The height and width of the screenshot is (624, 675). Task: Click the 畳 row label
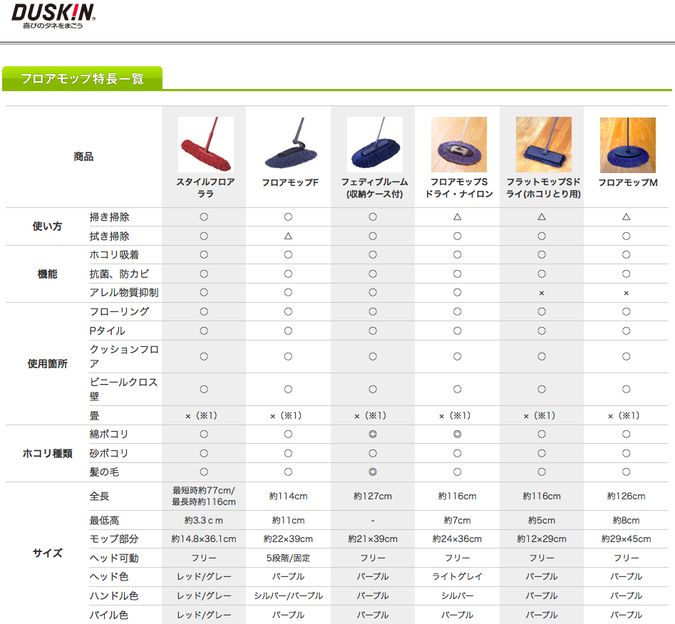(94, 416)
